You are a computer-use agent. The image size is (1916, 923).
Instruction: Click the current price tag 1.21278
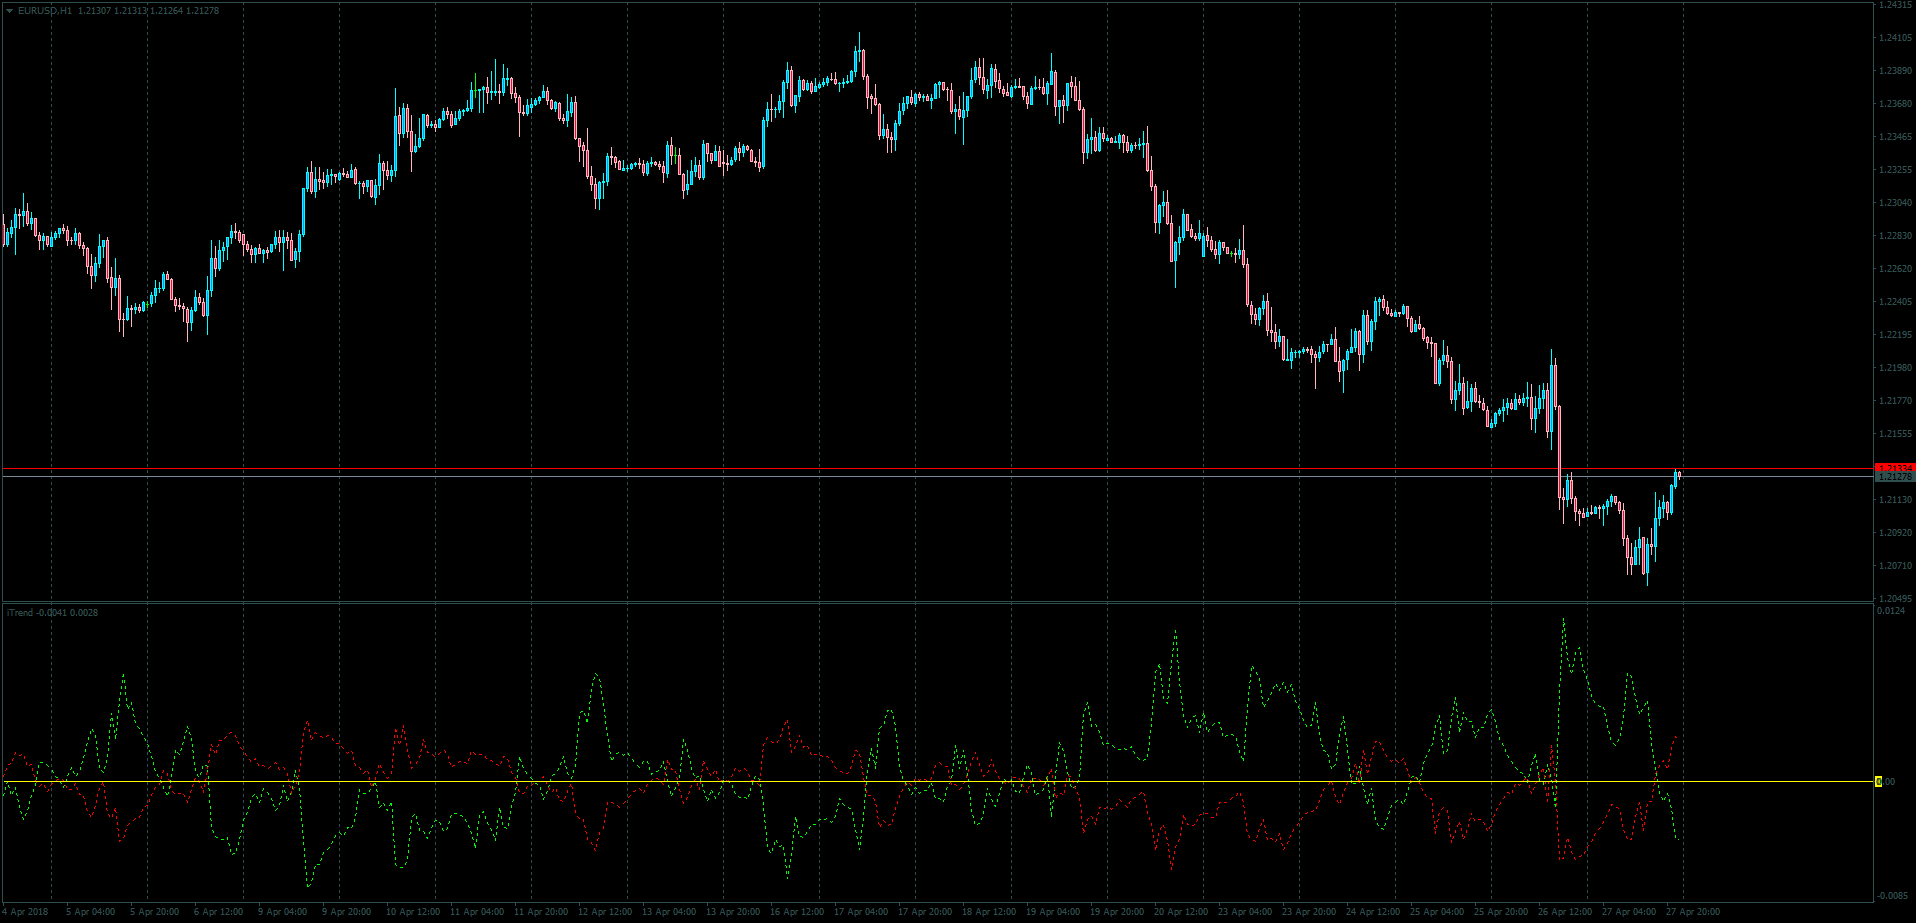[x=1895, y=477]
